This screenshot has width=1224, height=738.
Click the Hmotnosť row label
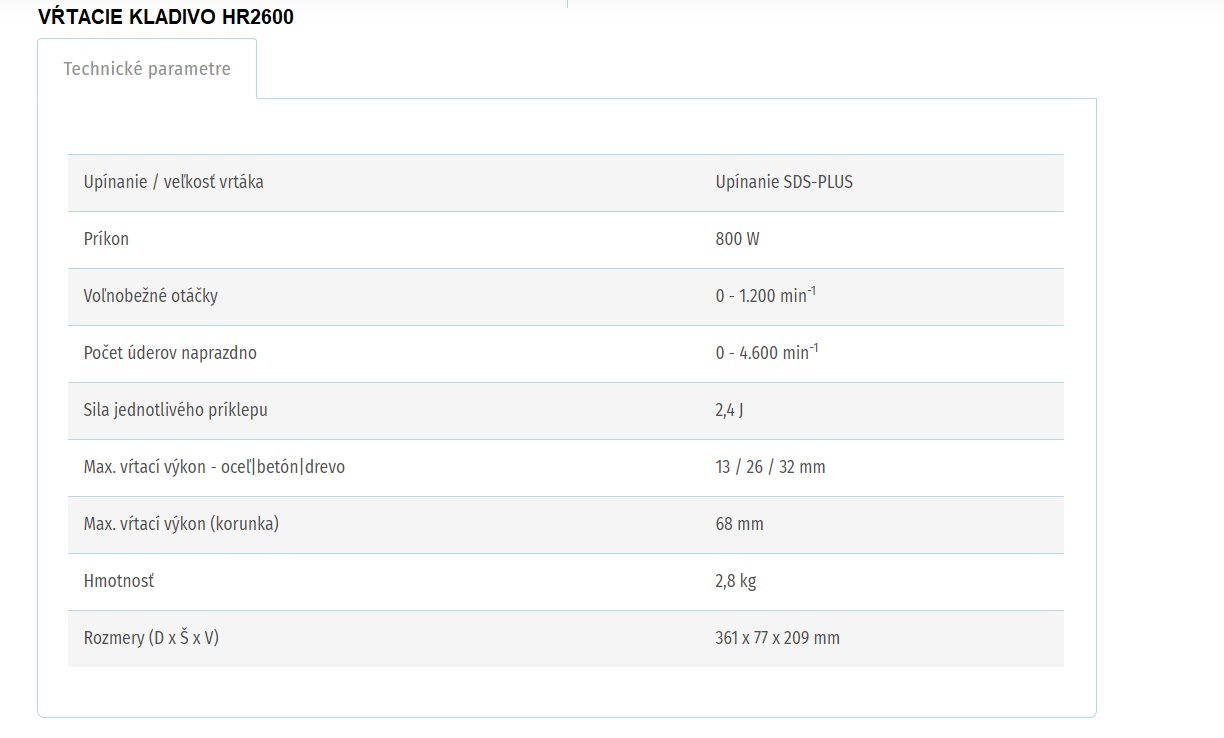tap(119, 581)
